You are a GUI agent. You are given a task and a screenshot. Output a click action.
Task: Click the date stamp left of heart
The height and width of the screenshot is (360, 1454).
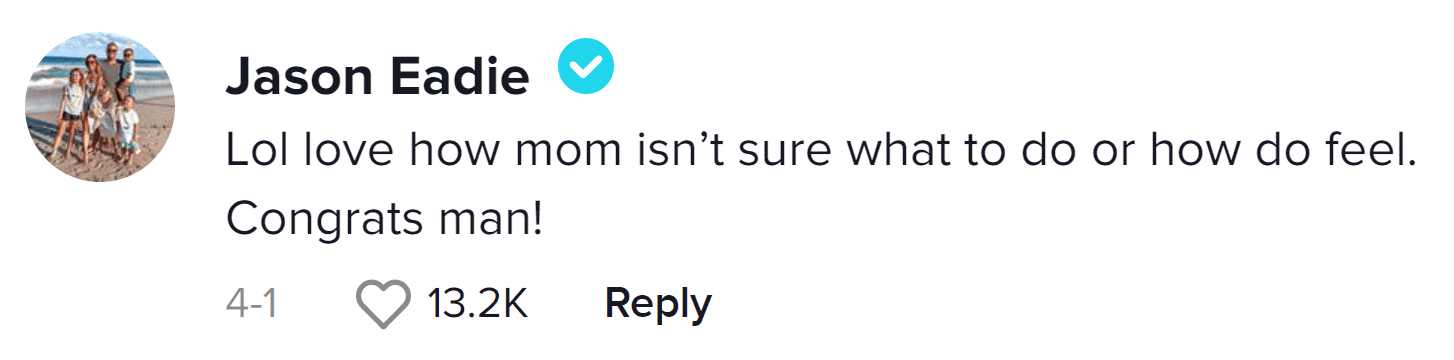[251, 304]
